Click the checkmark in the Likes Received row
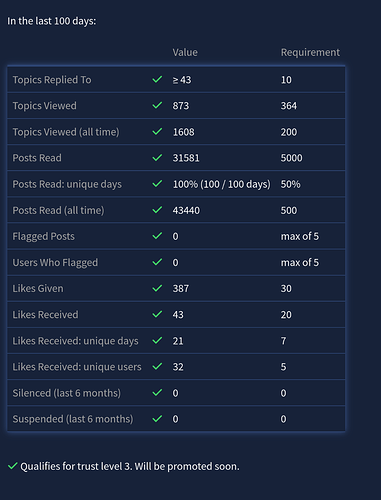Image resolution: width=381 pixels, height=500 pixels. [157, 314]
